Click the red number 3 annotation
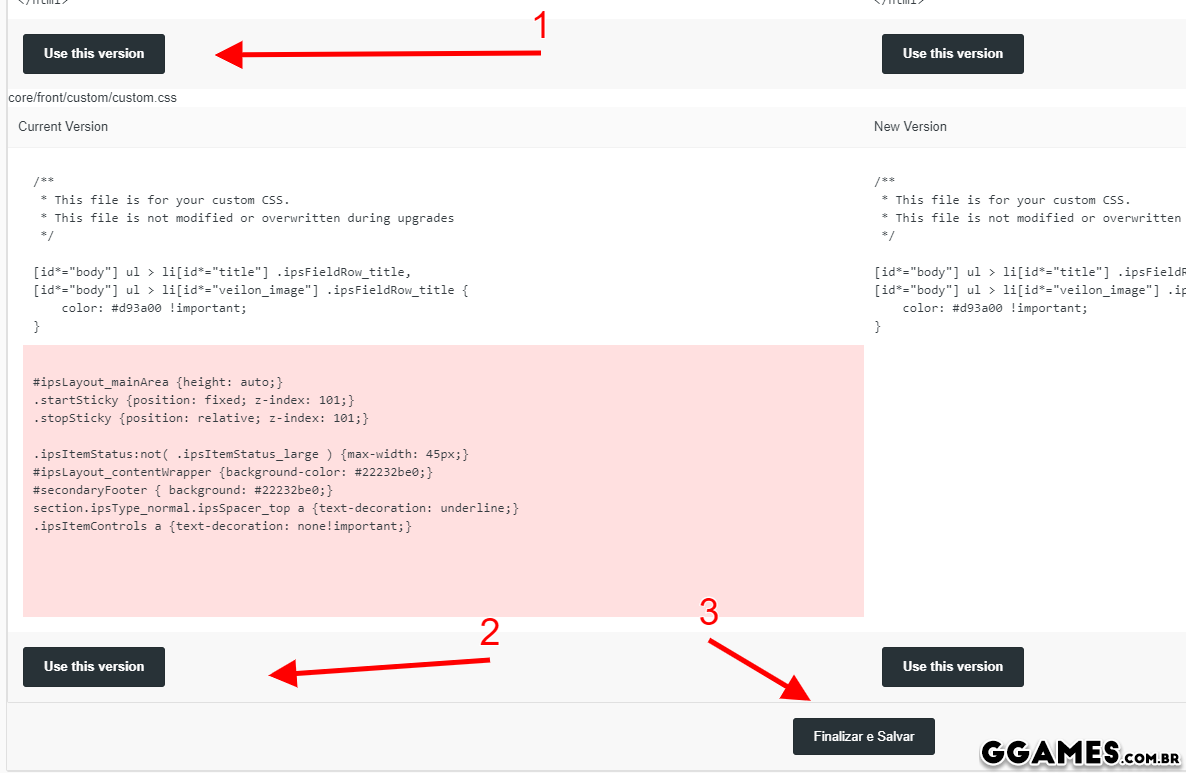This screenshot has width=1186, height=773. tap(708, 613)
